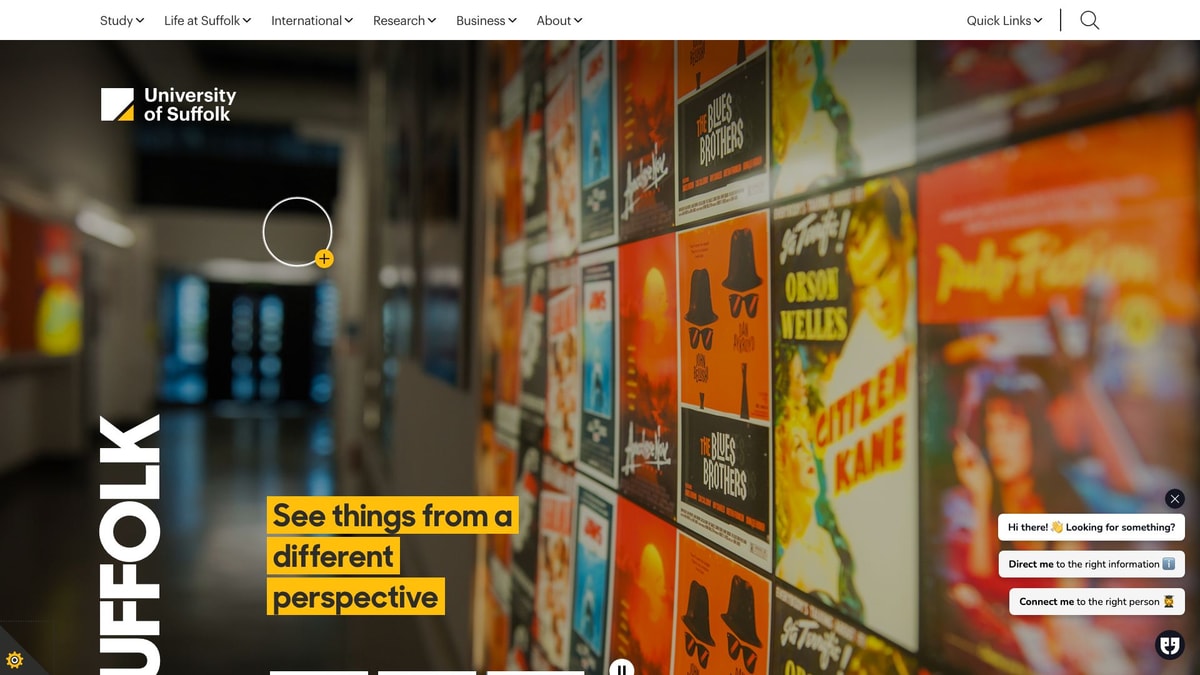Viewport: 1200px width, 675px height.
Task: Click 'Hi there! Looking for something?' bubble
Action: (x=1092, y=527)
